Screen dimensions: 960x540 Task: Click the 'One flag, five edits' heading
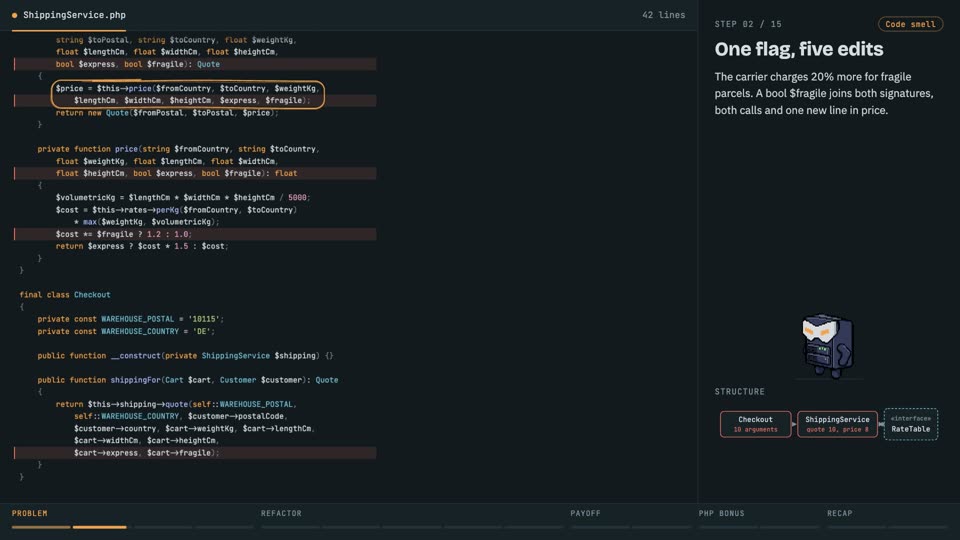(798, 49)
